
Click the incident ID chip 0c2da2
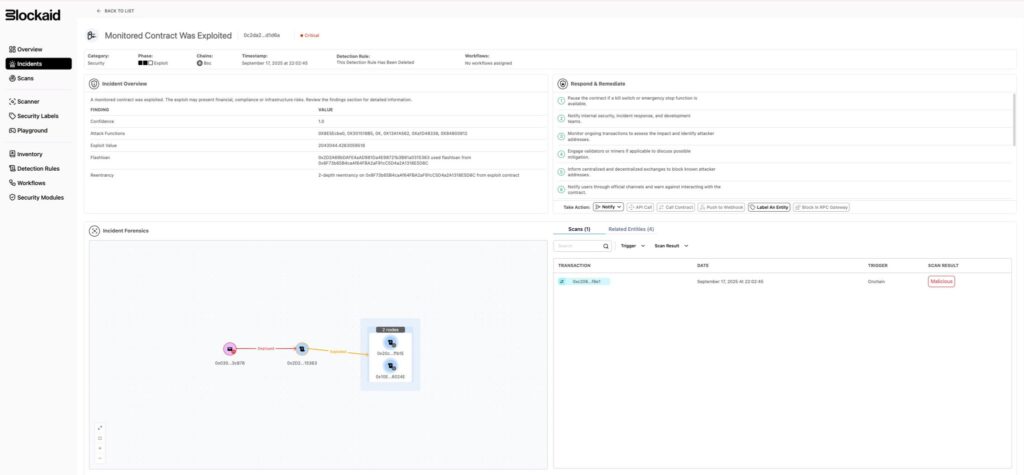(262, 35)
